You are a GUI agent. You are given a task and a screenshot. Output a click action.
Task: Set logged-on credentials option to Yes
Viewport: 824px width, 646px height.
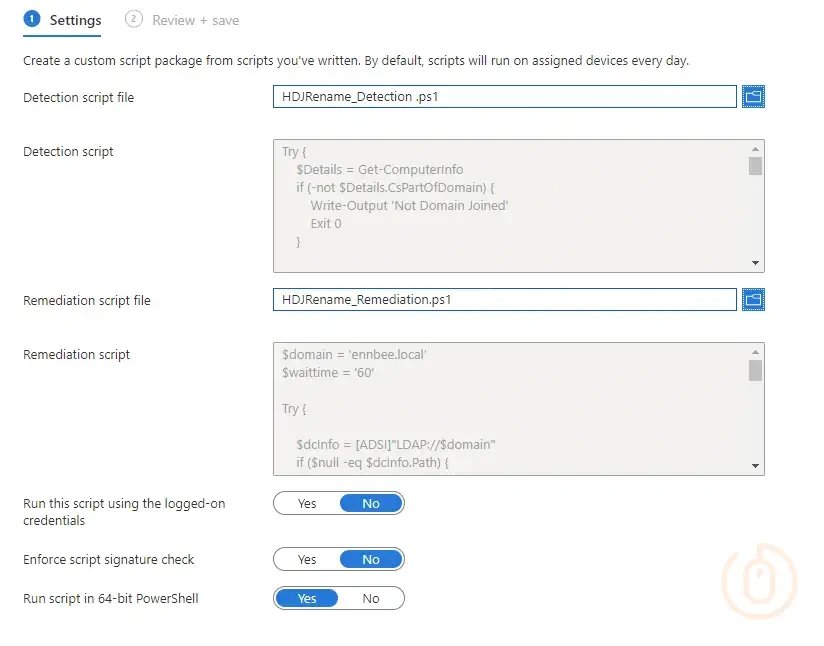[307, 504]
